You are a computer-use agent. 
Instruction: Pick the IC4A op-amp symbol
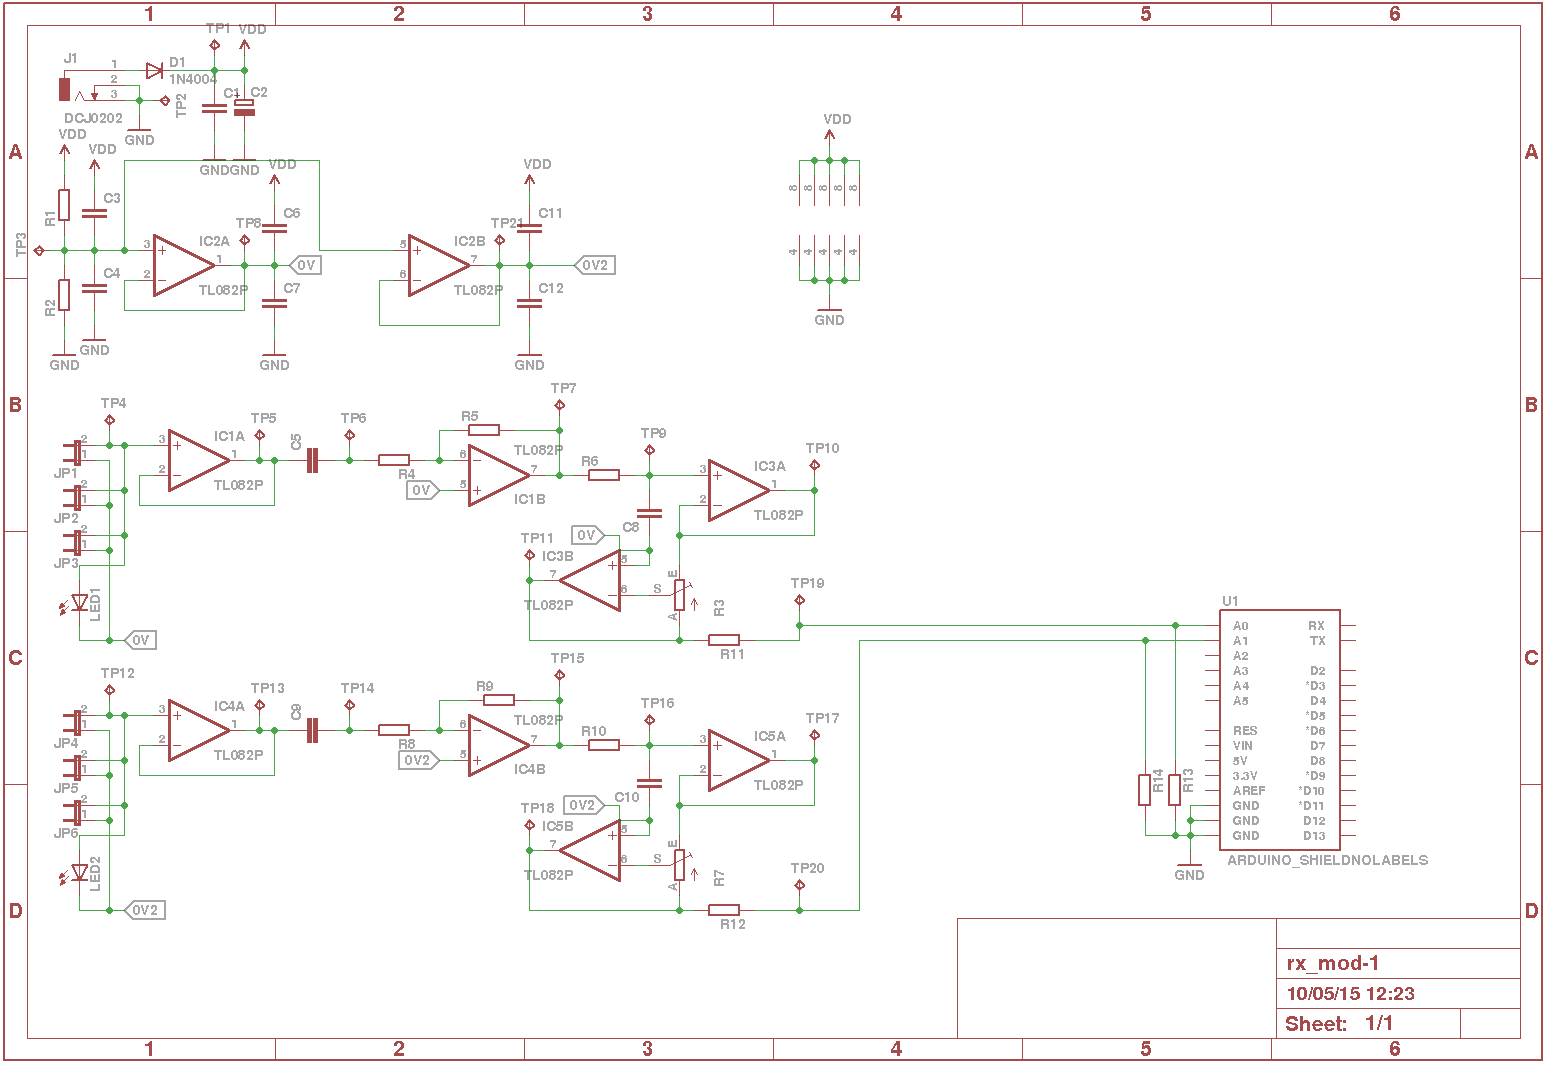tap(199, 730)
